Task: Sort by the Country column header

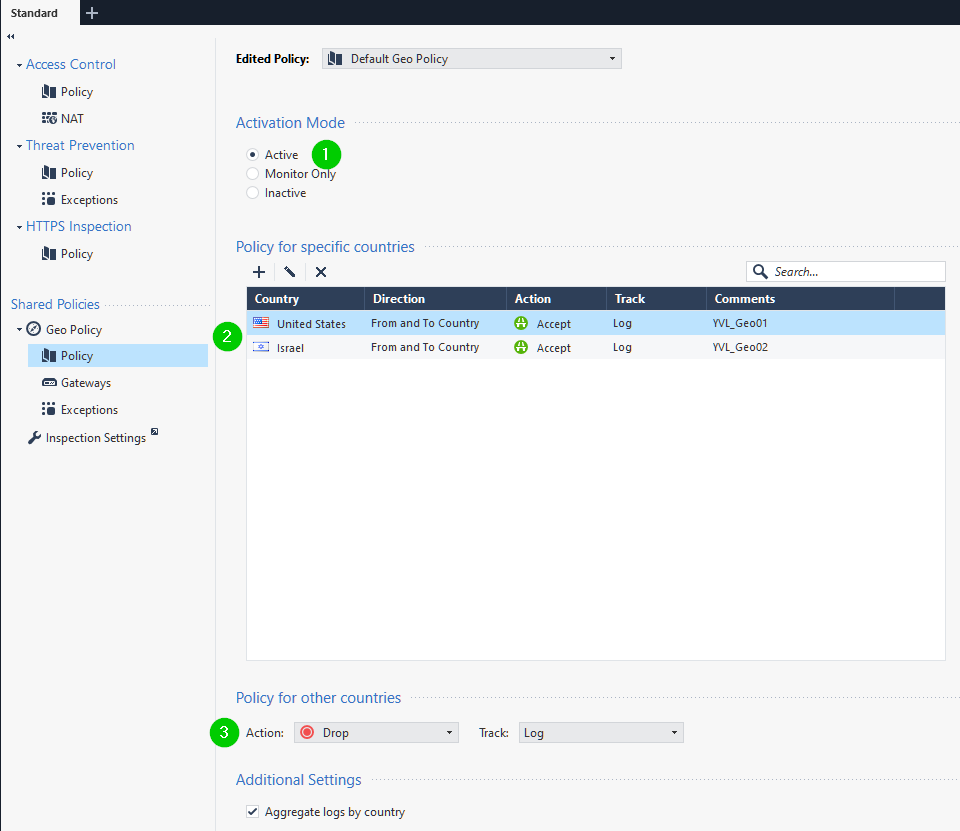Action: [306, 299]
